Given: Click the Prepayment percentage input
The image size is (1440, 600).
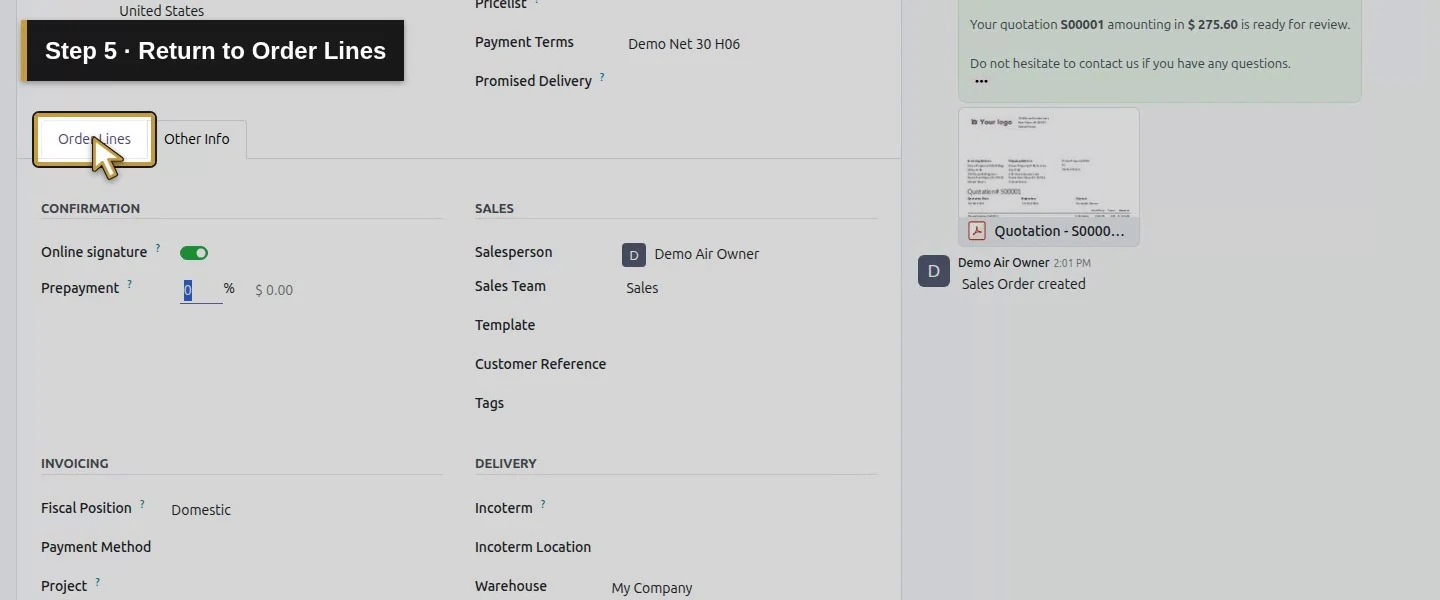Looking at the screenshot, I should click(201, 290).
